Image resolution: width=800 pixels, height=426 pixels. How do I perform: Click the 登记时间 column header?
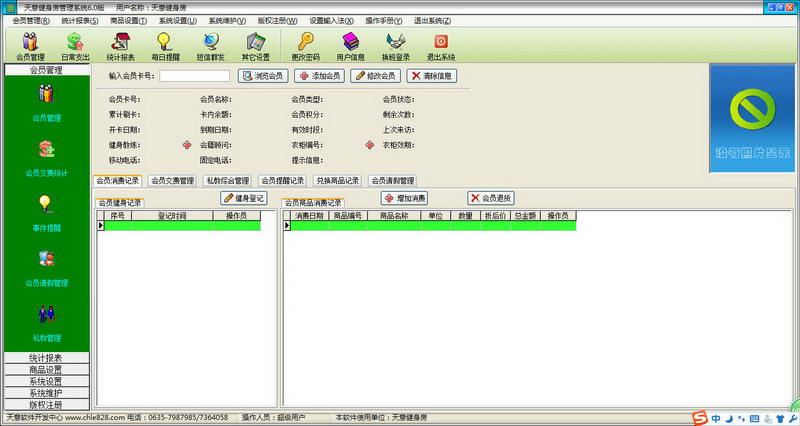pyautogui.click(x=172, y=216)
